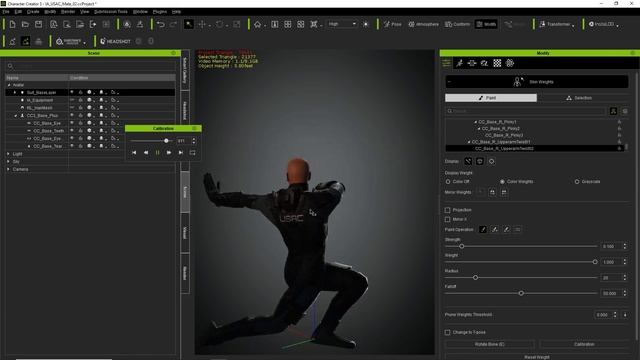Click the sun light toggle icon next to quality dropdown
This screenshot has width=640, height=360.
click(x=366, y=24)
